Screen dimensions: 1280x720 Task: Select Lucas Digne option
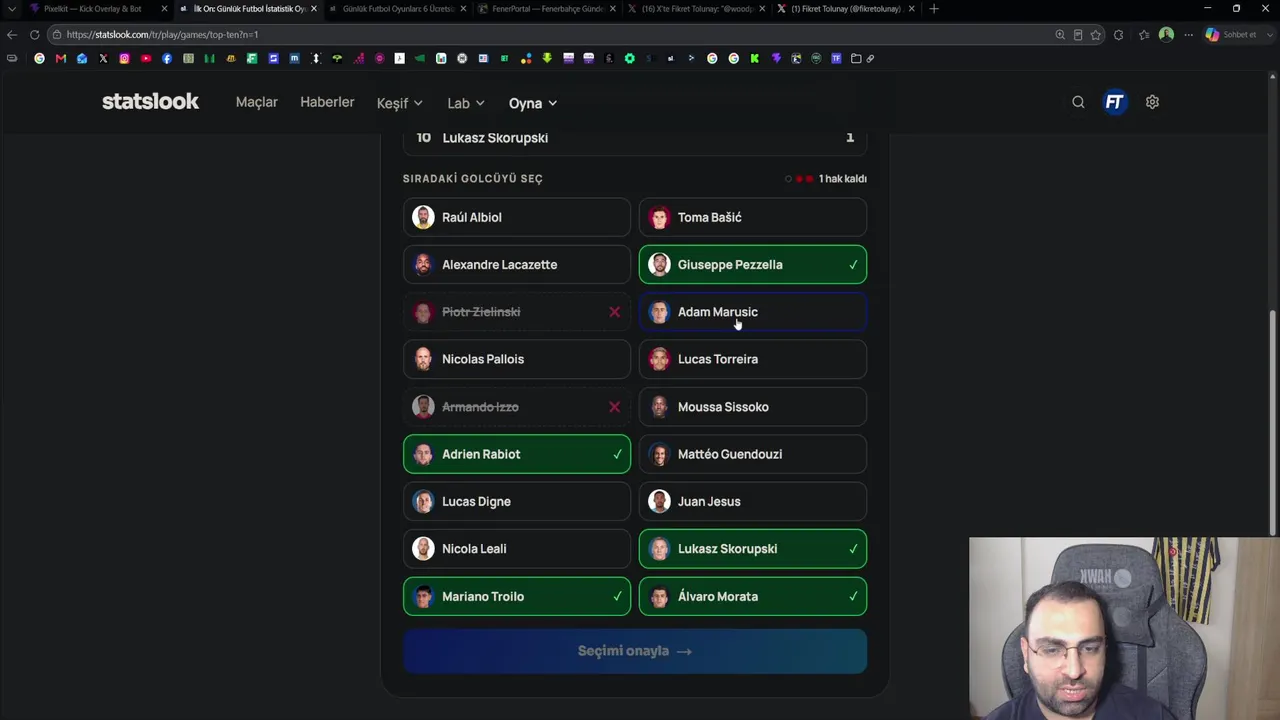tap(517, 501)
